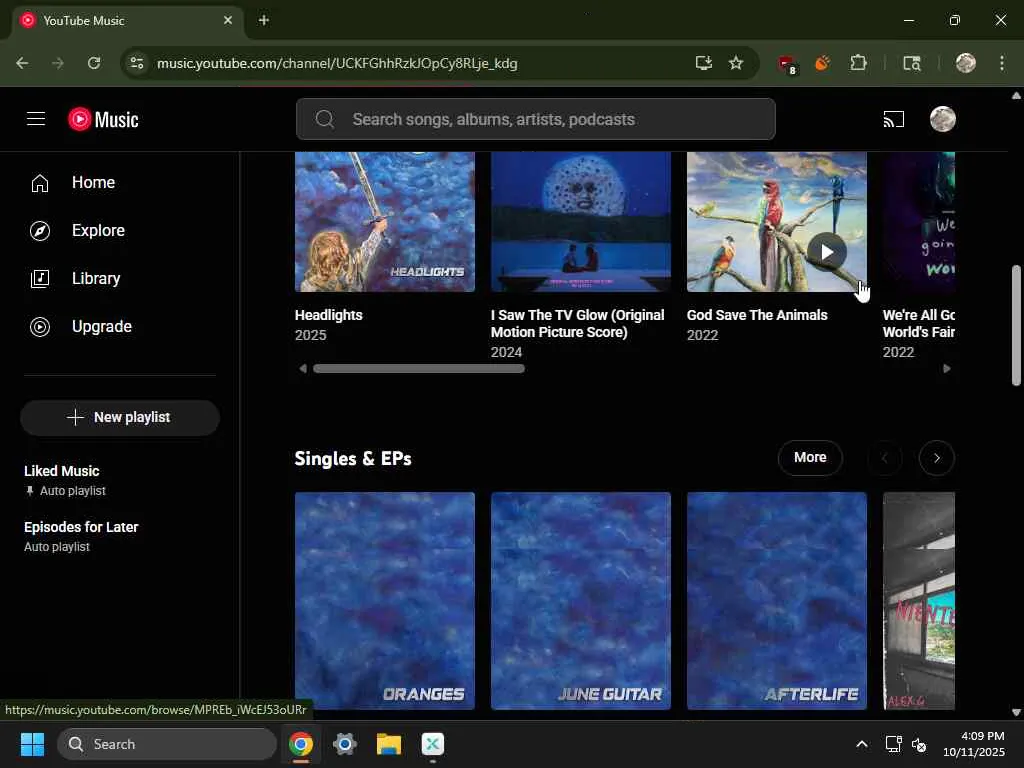Open the teal X app in taskbar
This screenshot has width=1024, height=768.
click(432, 744)
